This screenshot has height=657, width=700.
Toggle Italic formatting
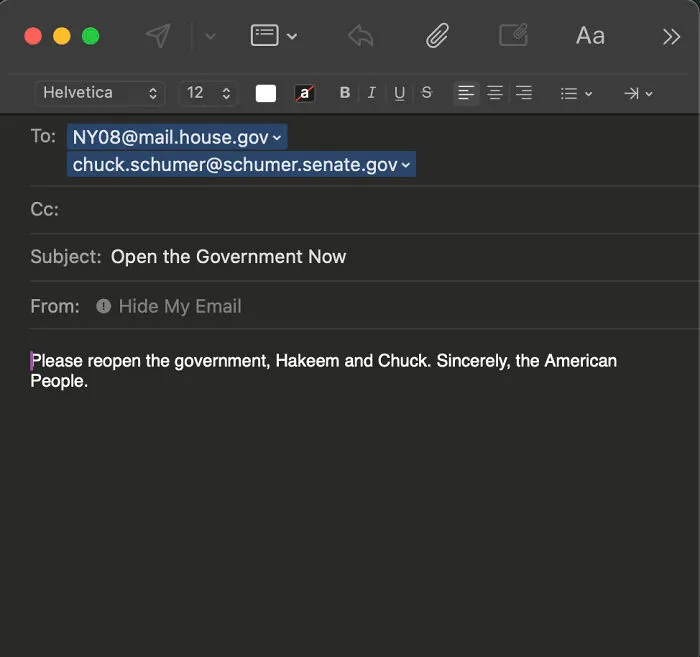tap(371, 93)
